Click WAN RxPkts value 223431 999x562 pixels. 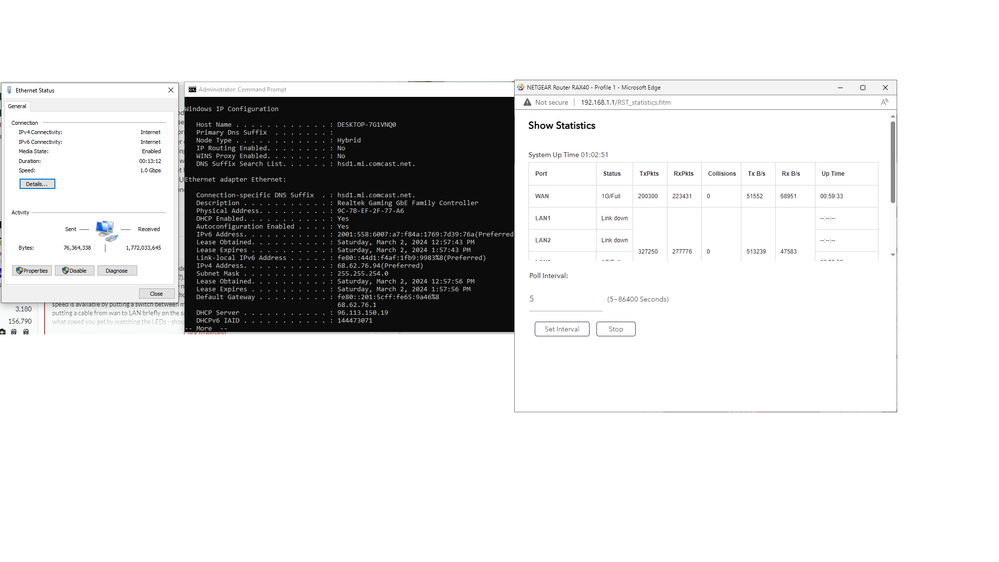coord(682,196)
